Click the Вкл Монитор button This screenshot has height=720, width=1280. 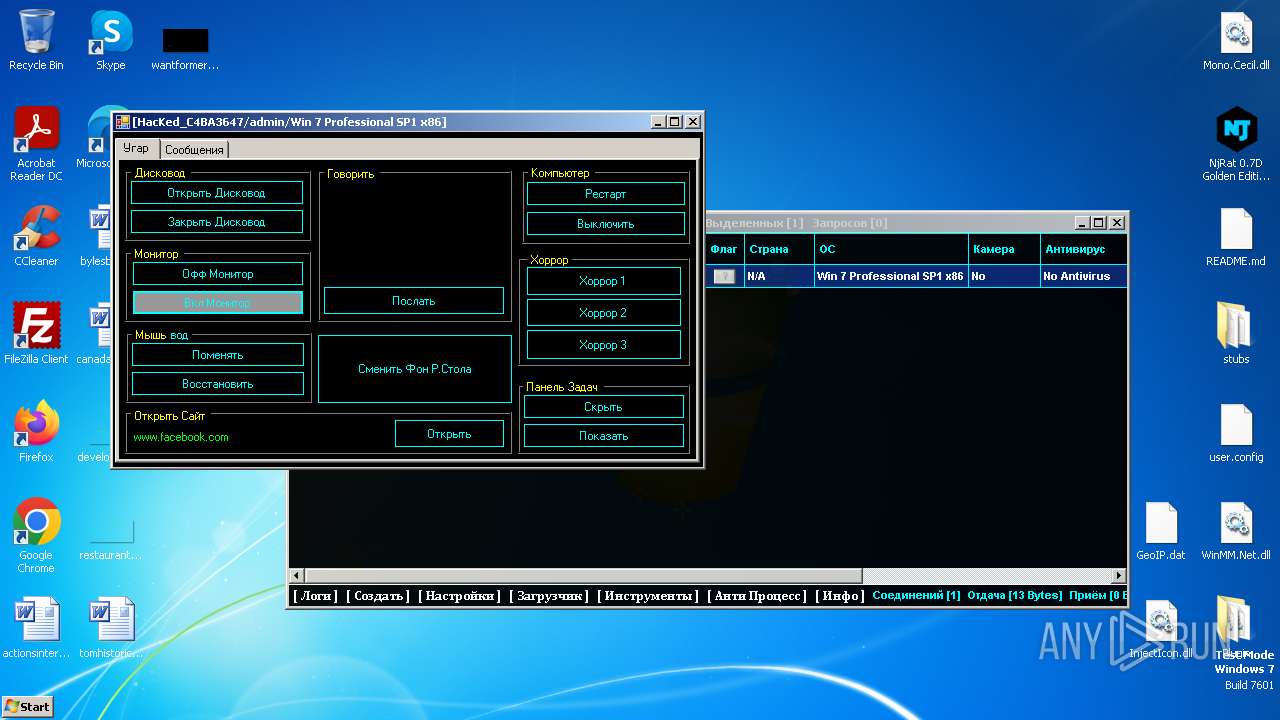[x=217, y=302]
